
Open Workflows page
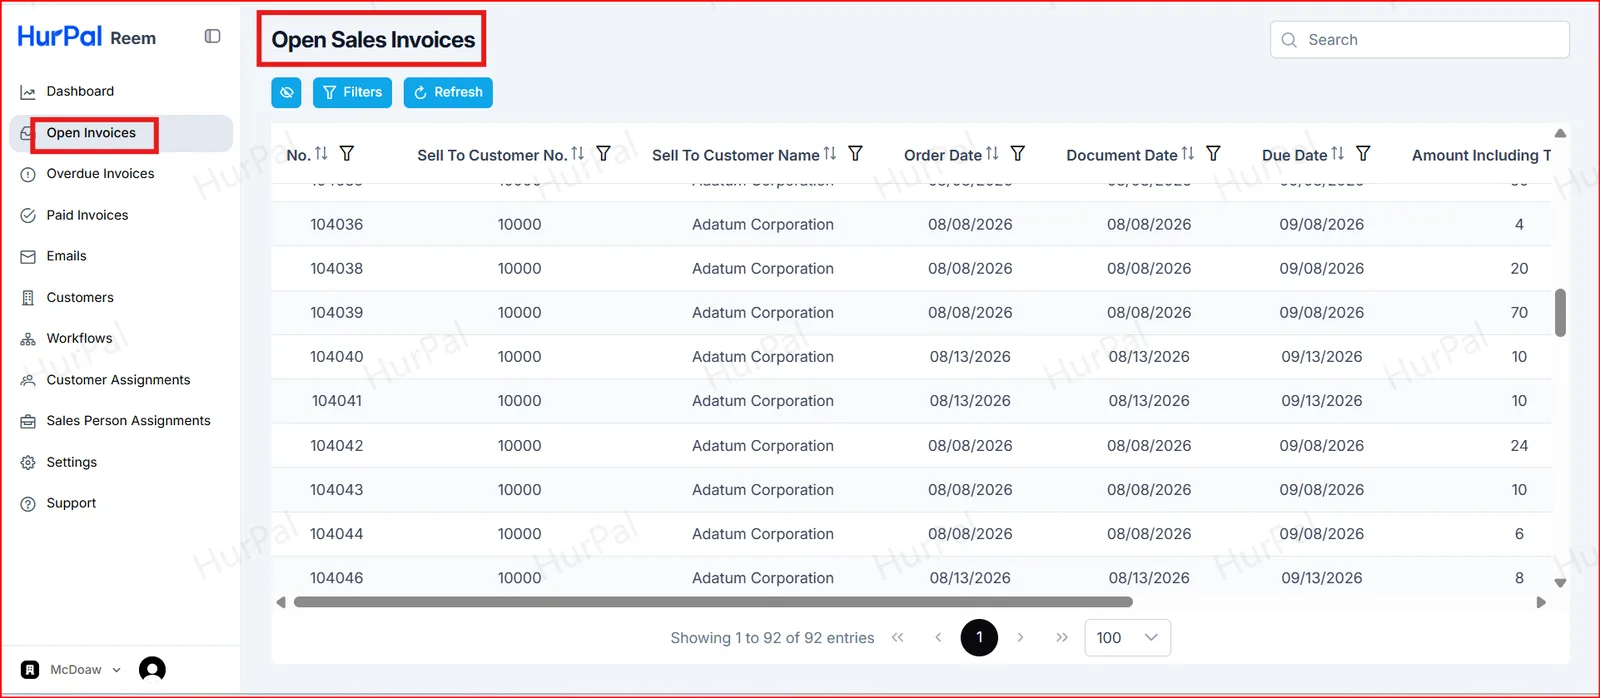(x=79, y=339)
